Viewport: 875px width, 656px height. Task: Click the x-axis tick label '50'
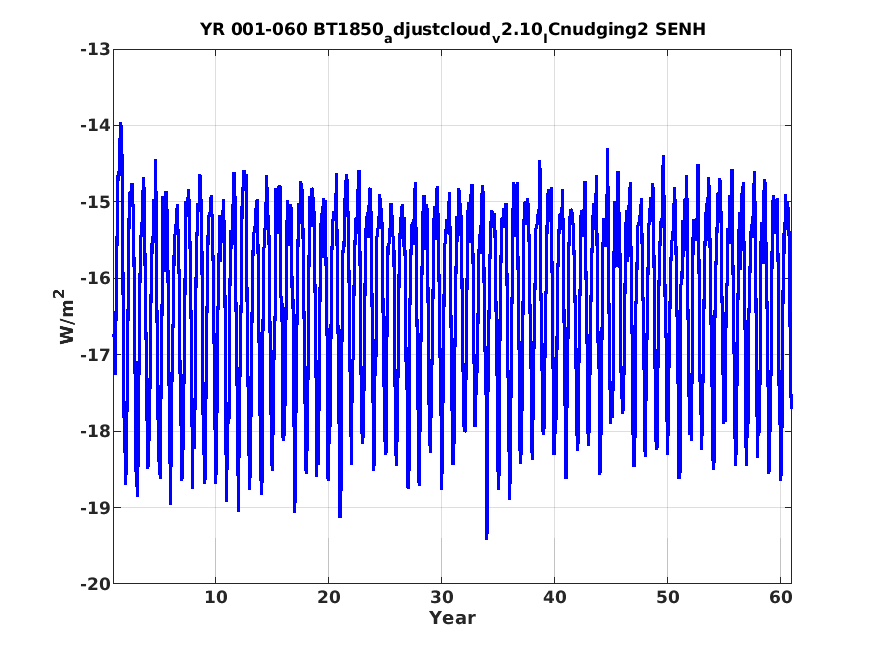(x=667, y=597)
